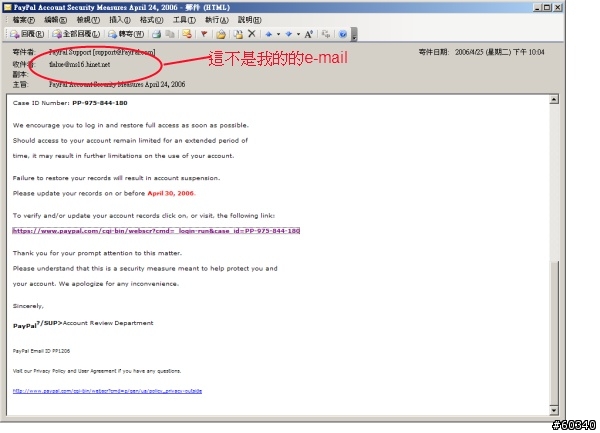The image size is (600, 433).
Task: Open the previous item arrow dropdown
Action: (x=278, y=34)
